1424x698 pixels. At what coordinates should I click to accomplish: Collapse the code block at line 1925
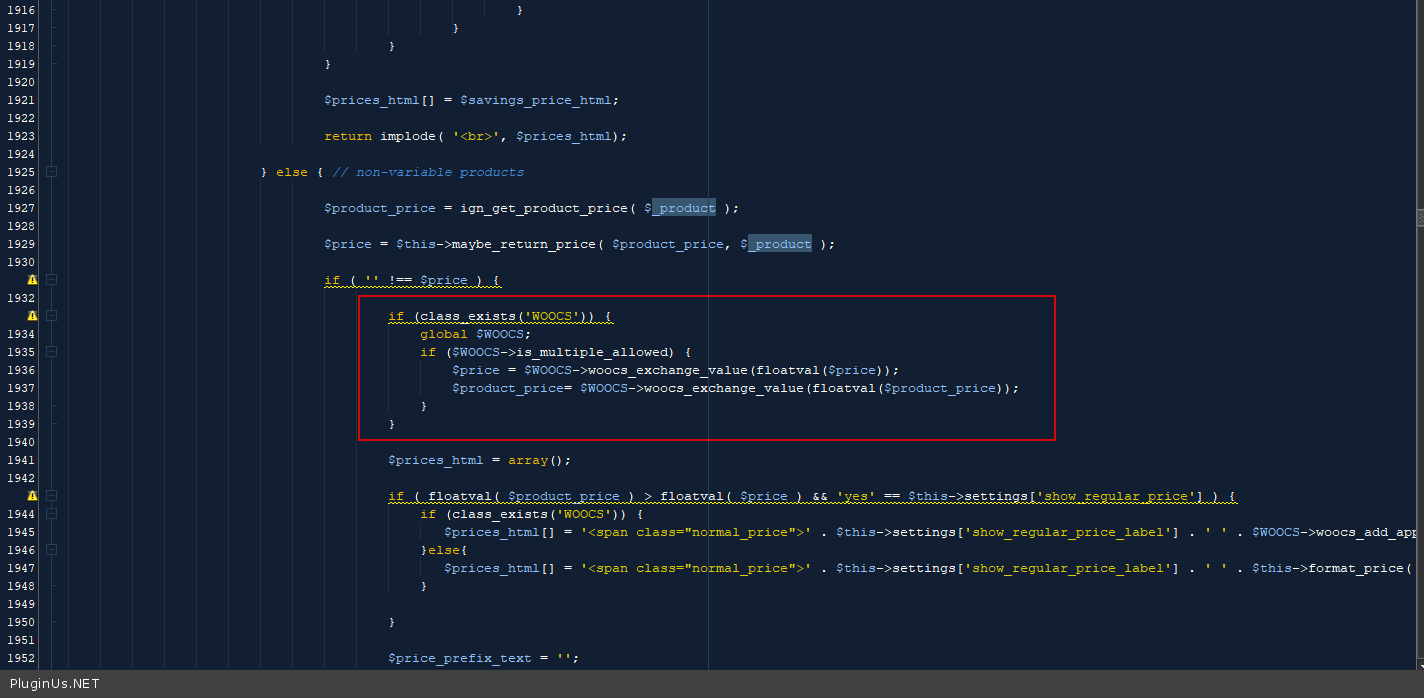click(x=52, y=172)
